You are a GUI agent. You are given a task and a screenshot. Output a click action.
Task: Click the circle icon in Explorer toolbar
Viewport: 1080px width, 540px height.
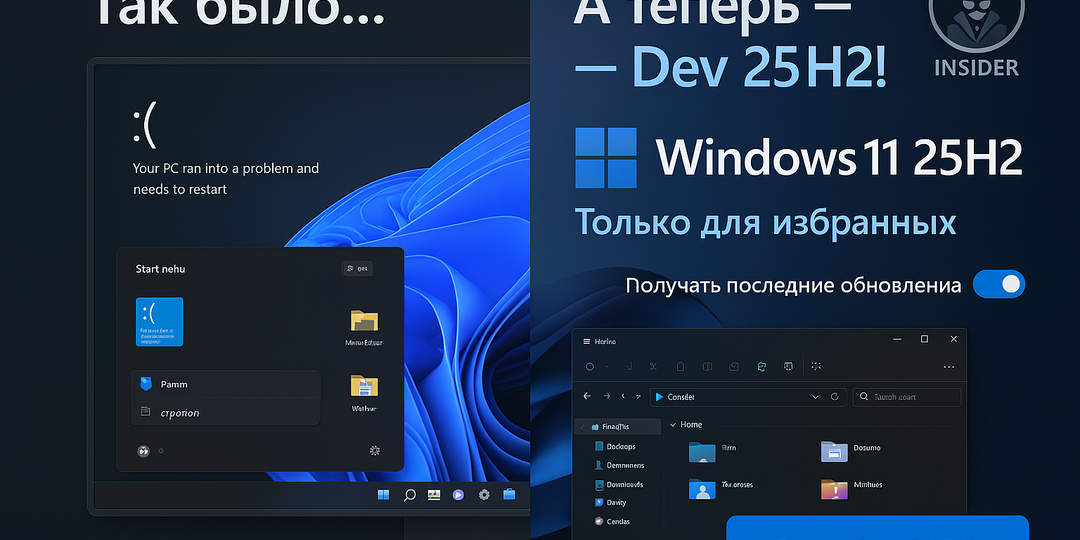(x=590, y=366)
